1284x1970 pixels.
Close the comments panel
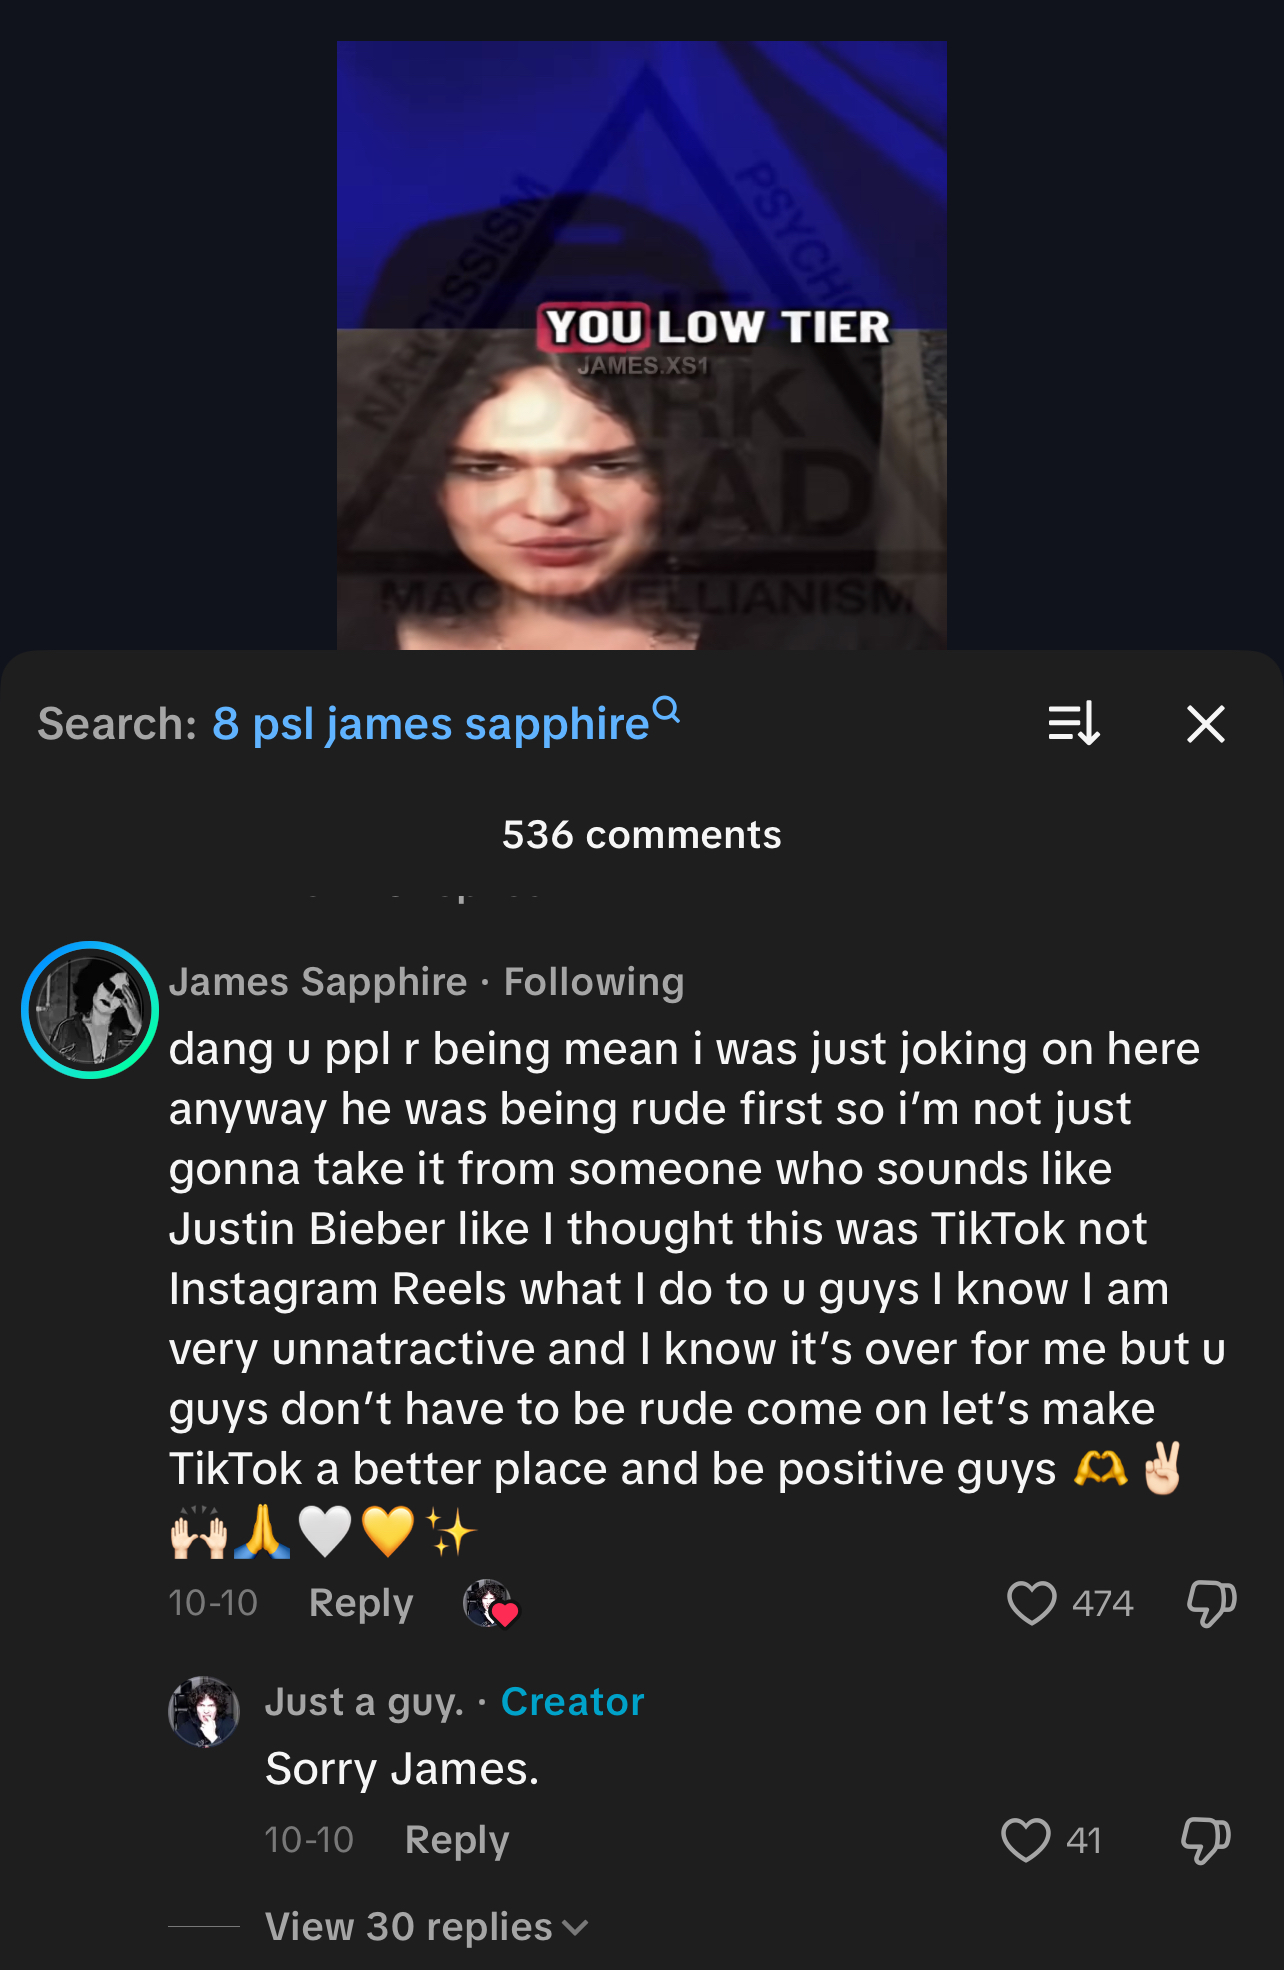1205,724
